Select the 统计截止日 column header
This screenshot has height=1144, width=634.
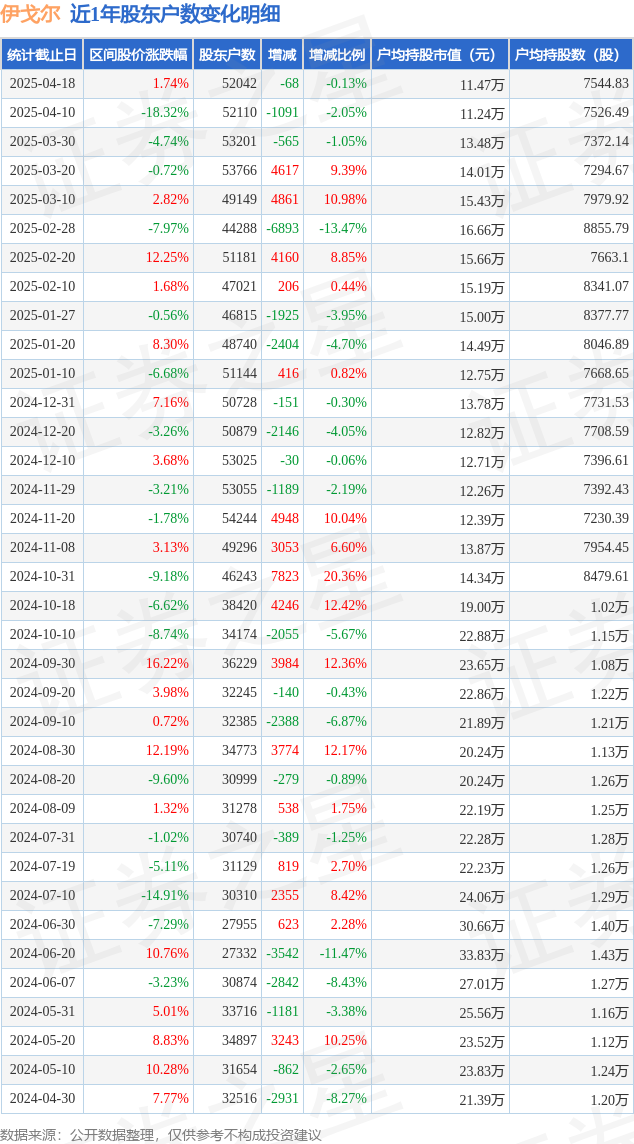tap(42, 54)
